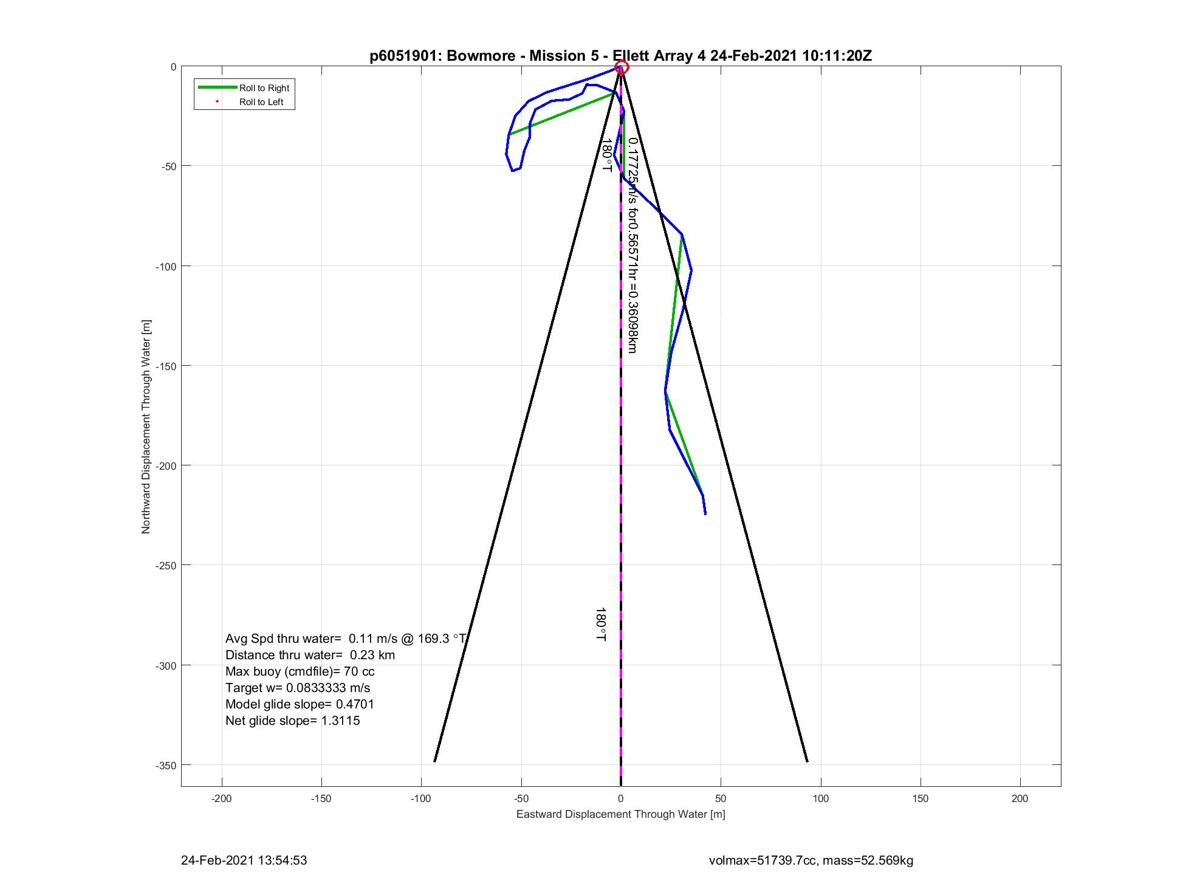Click the y-axis tick label -250
The image size is (1200, 885).
click(164, 566)
